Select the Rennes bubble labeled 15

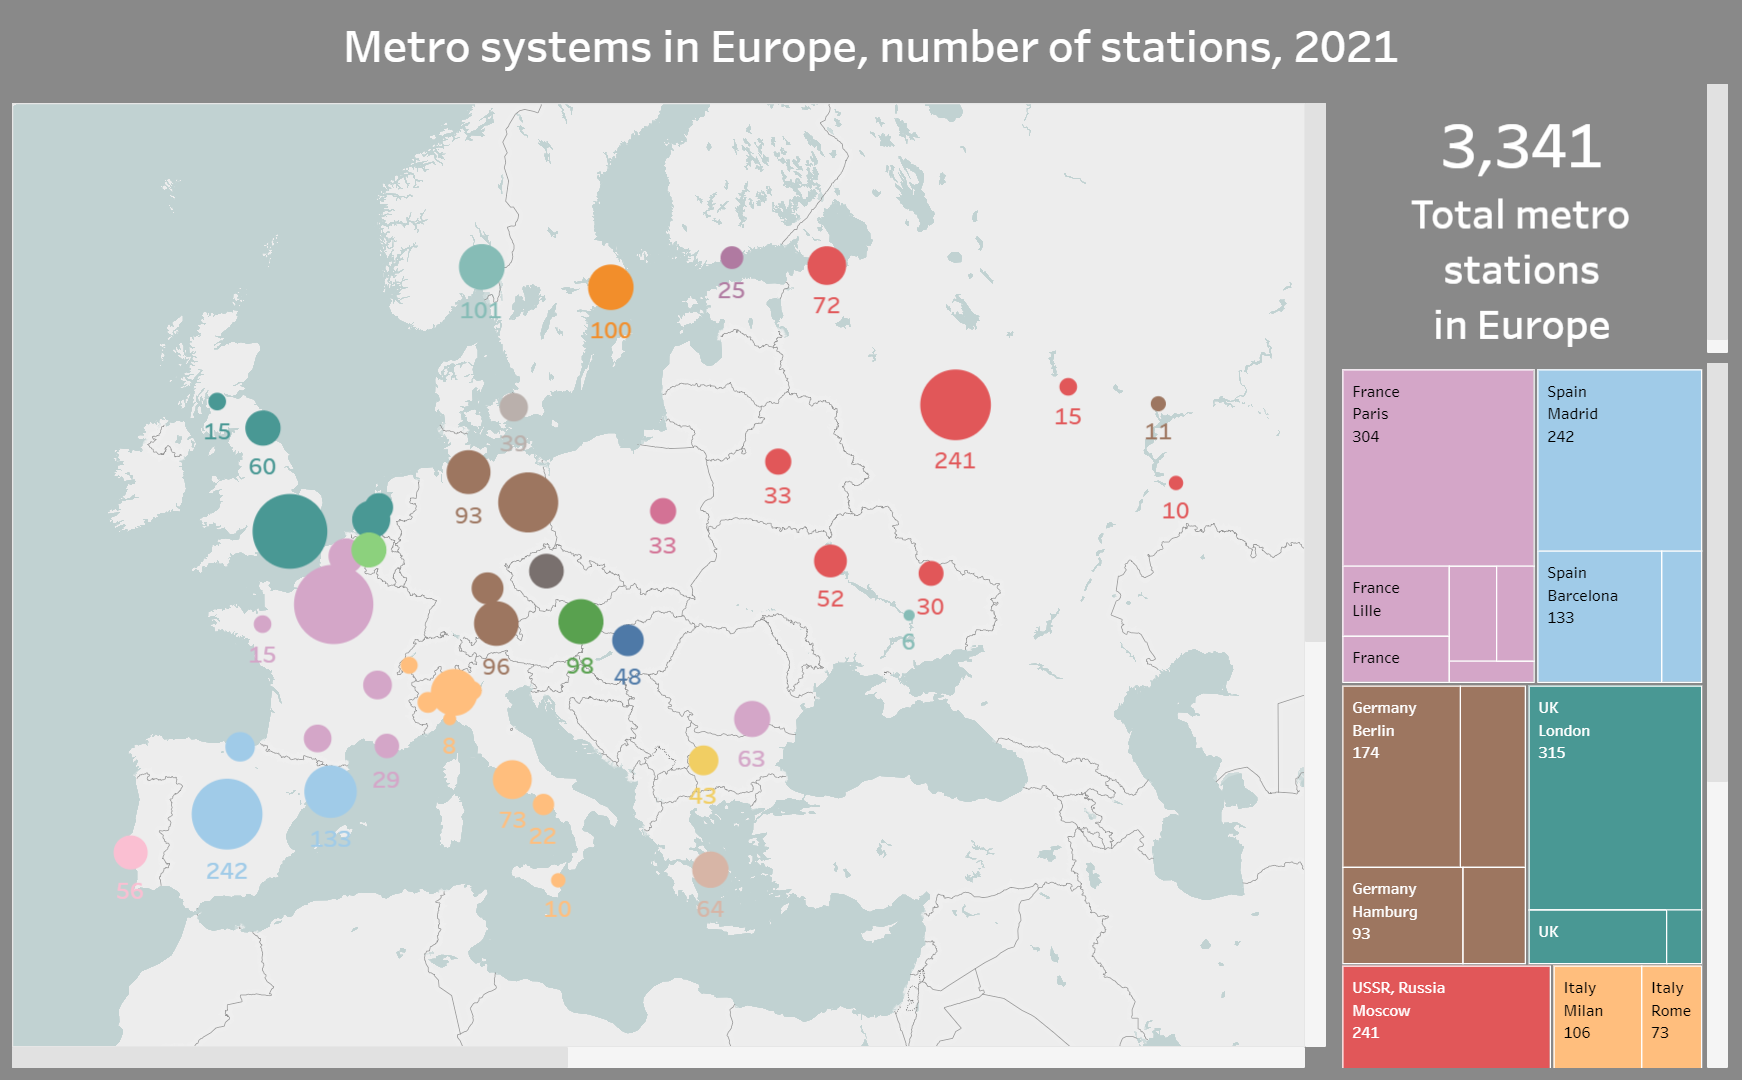click(262, 624)
